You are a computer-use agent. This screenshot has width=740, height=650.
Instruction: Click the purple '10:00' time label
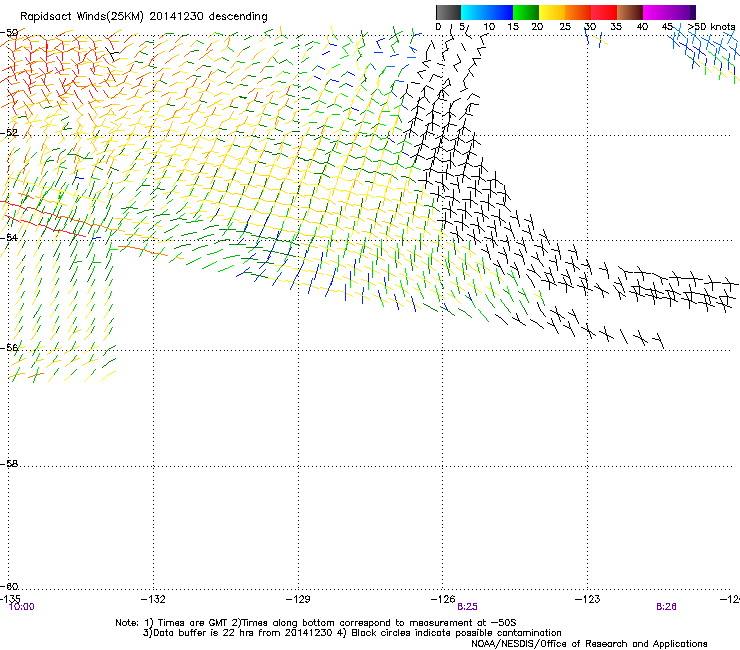point(22,607)
